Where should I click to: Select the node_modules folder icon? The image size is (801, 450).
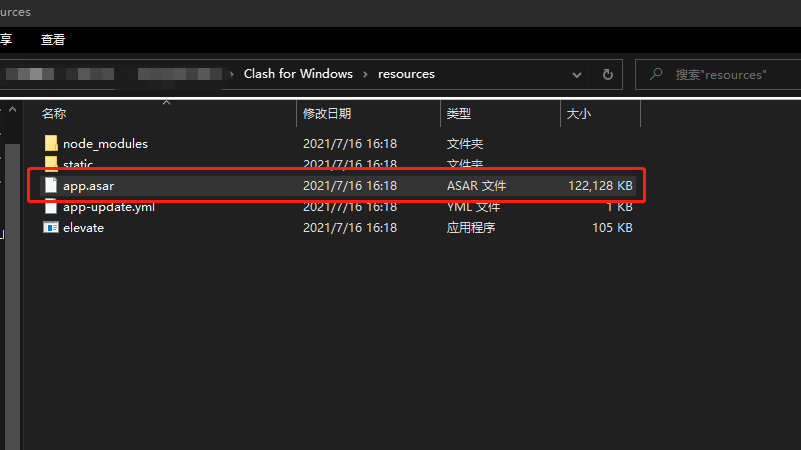coord(51,144)
